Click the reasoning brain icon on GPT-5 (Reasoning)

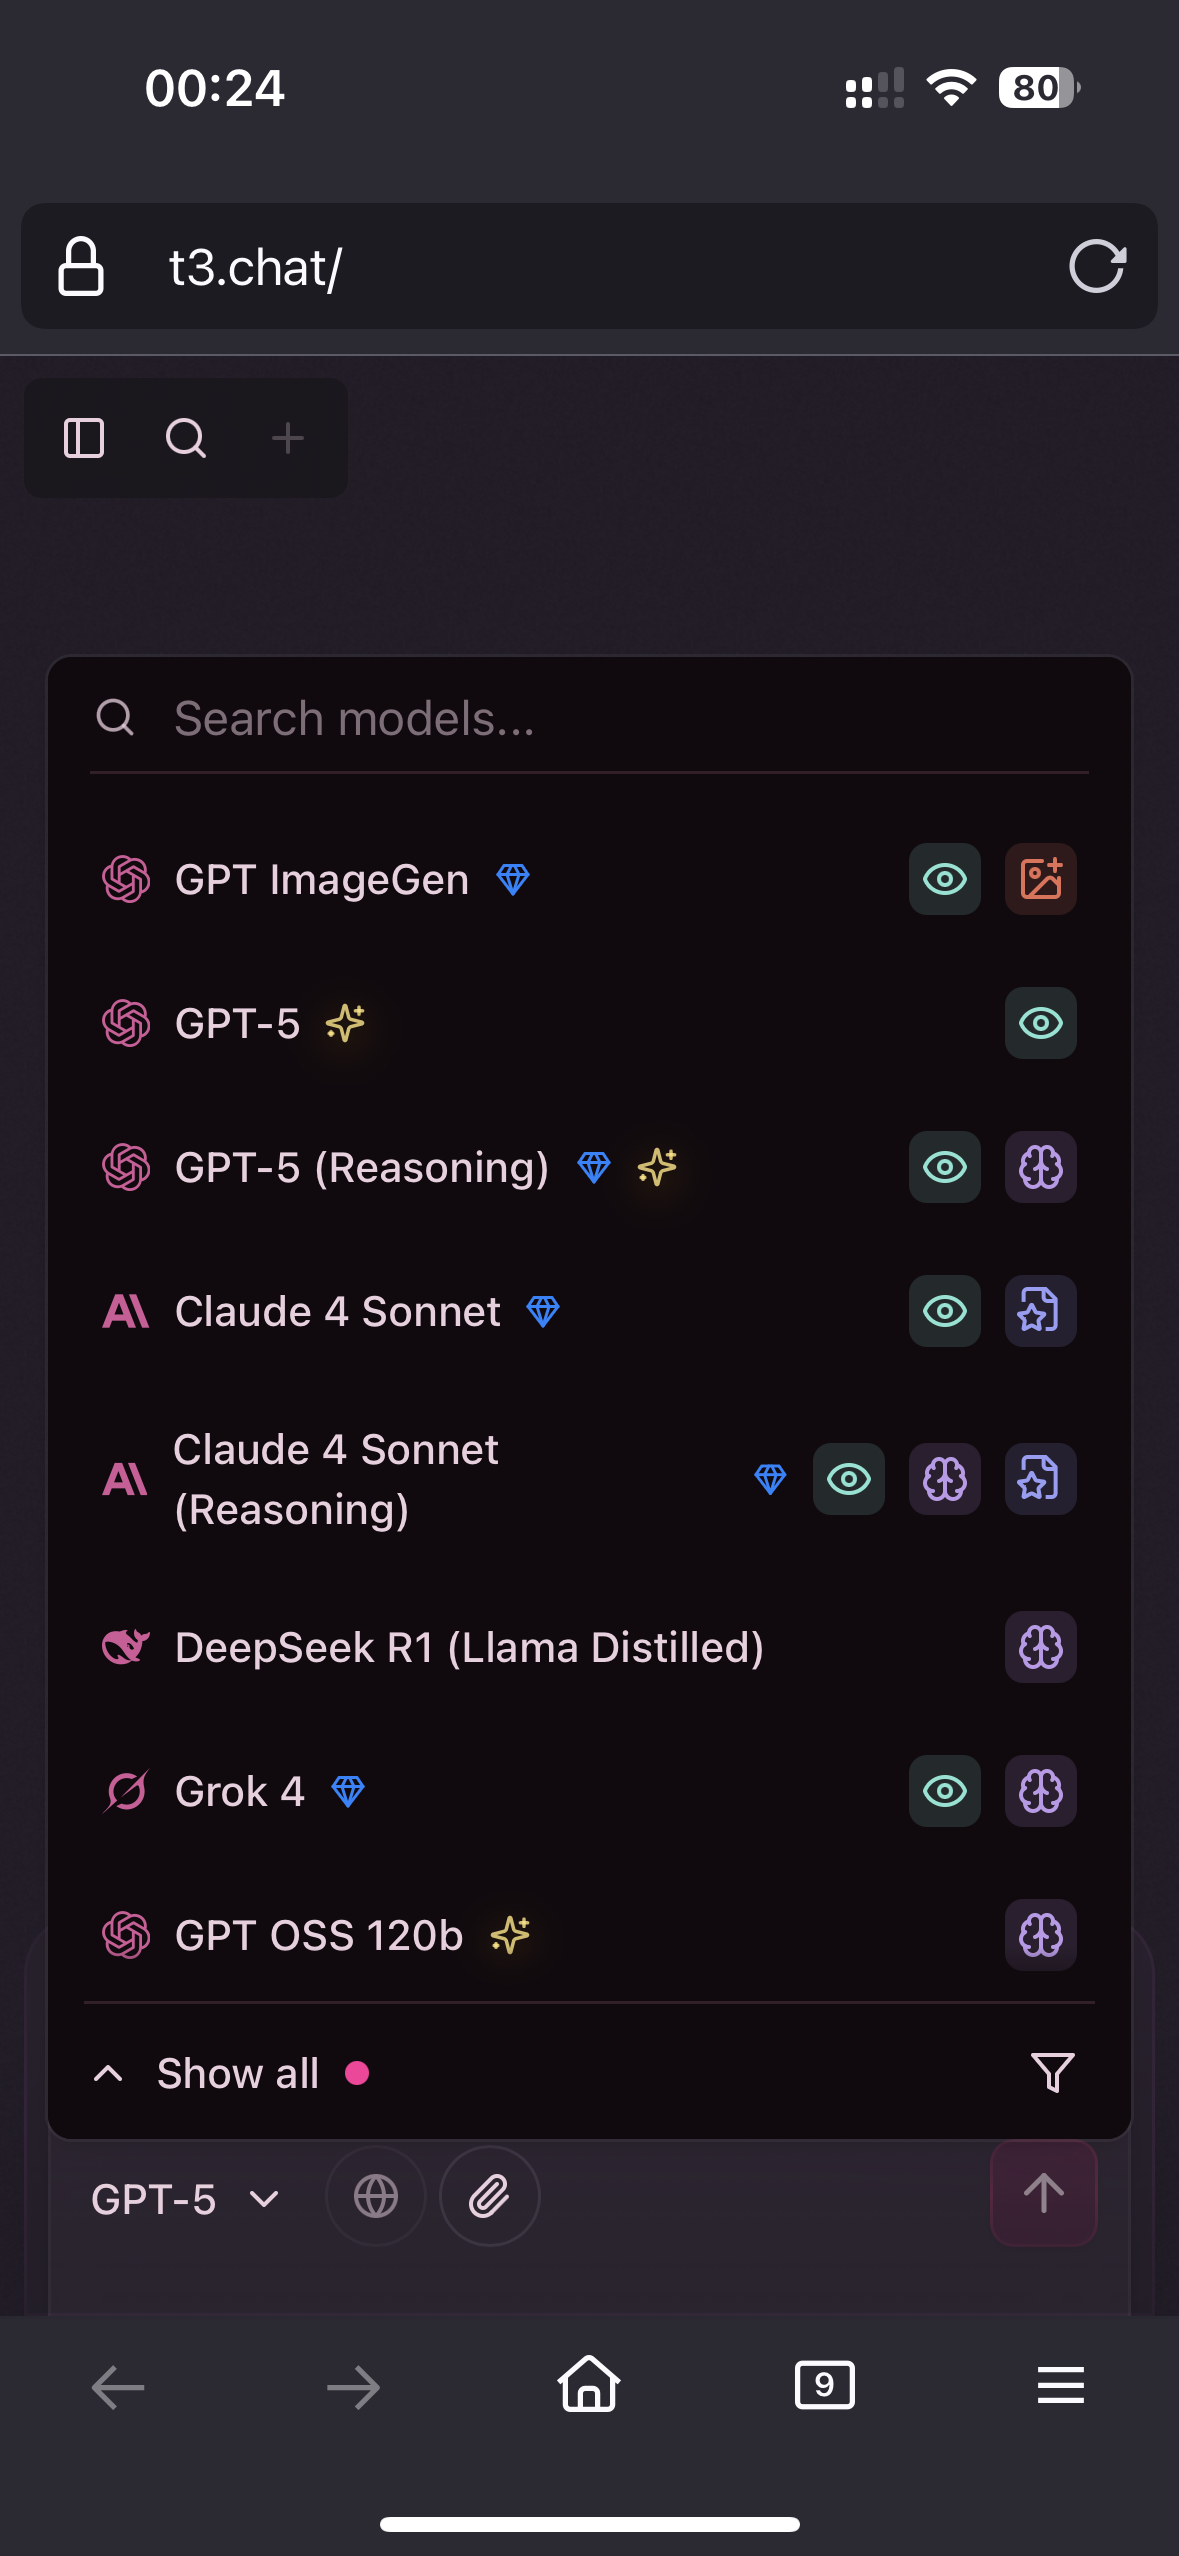tap(1041, 1167)
